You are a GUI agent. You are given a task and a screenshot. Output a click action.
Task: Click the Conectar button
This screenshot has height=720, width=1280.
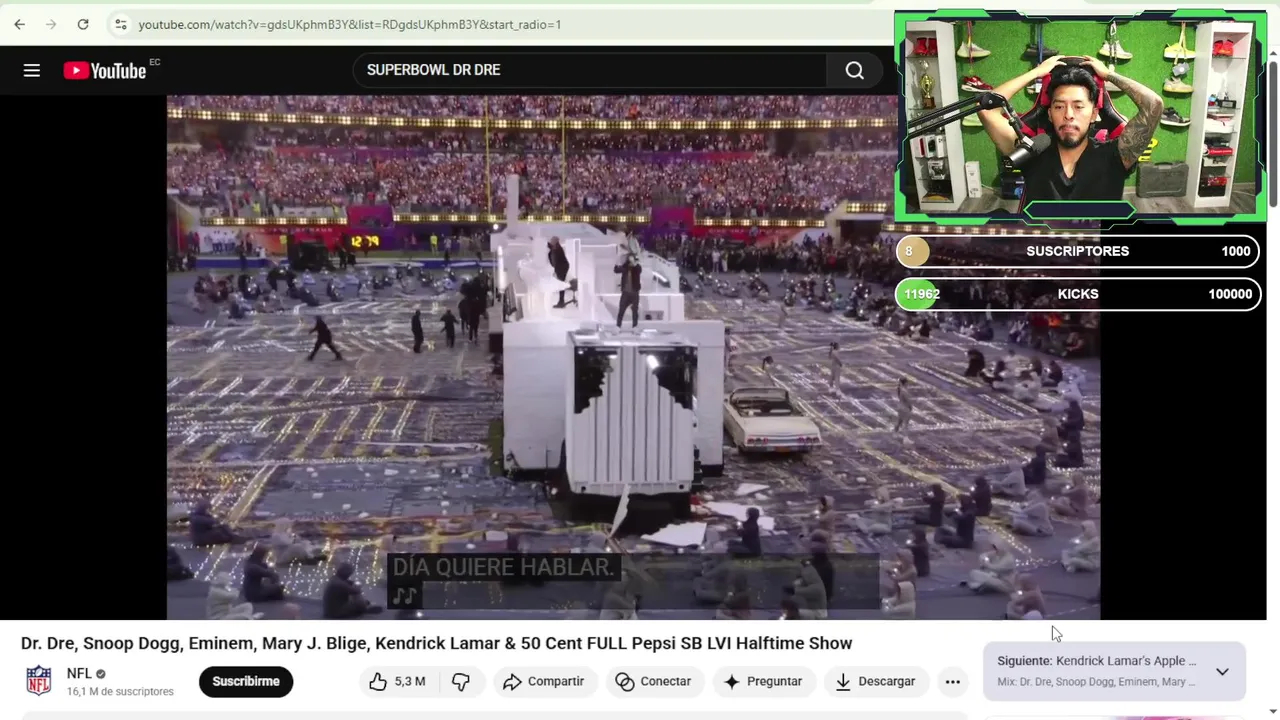tap(653, 681)
